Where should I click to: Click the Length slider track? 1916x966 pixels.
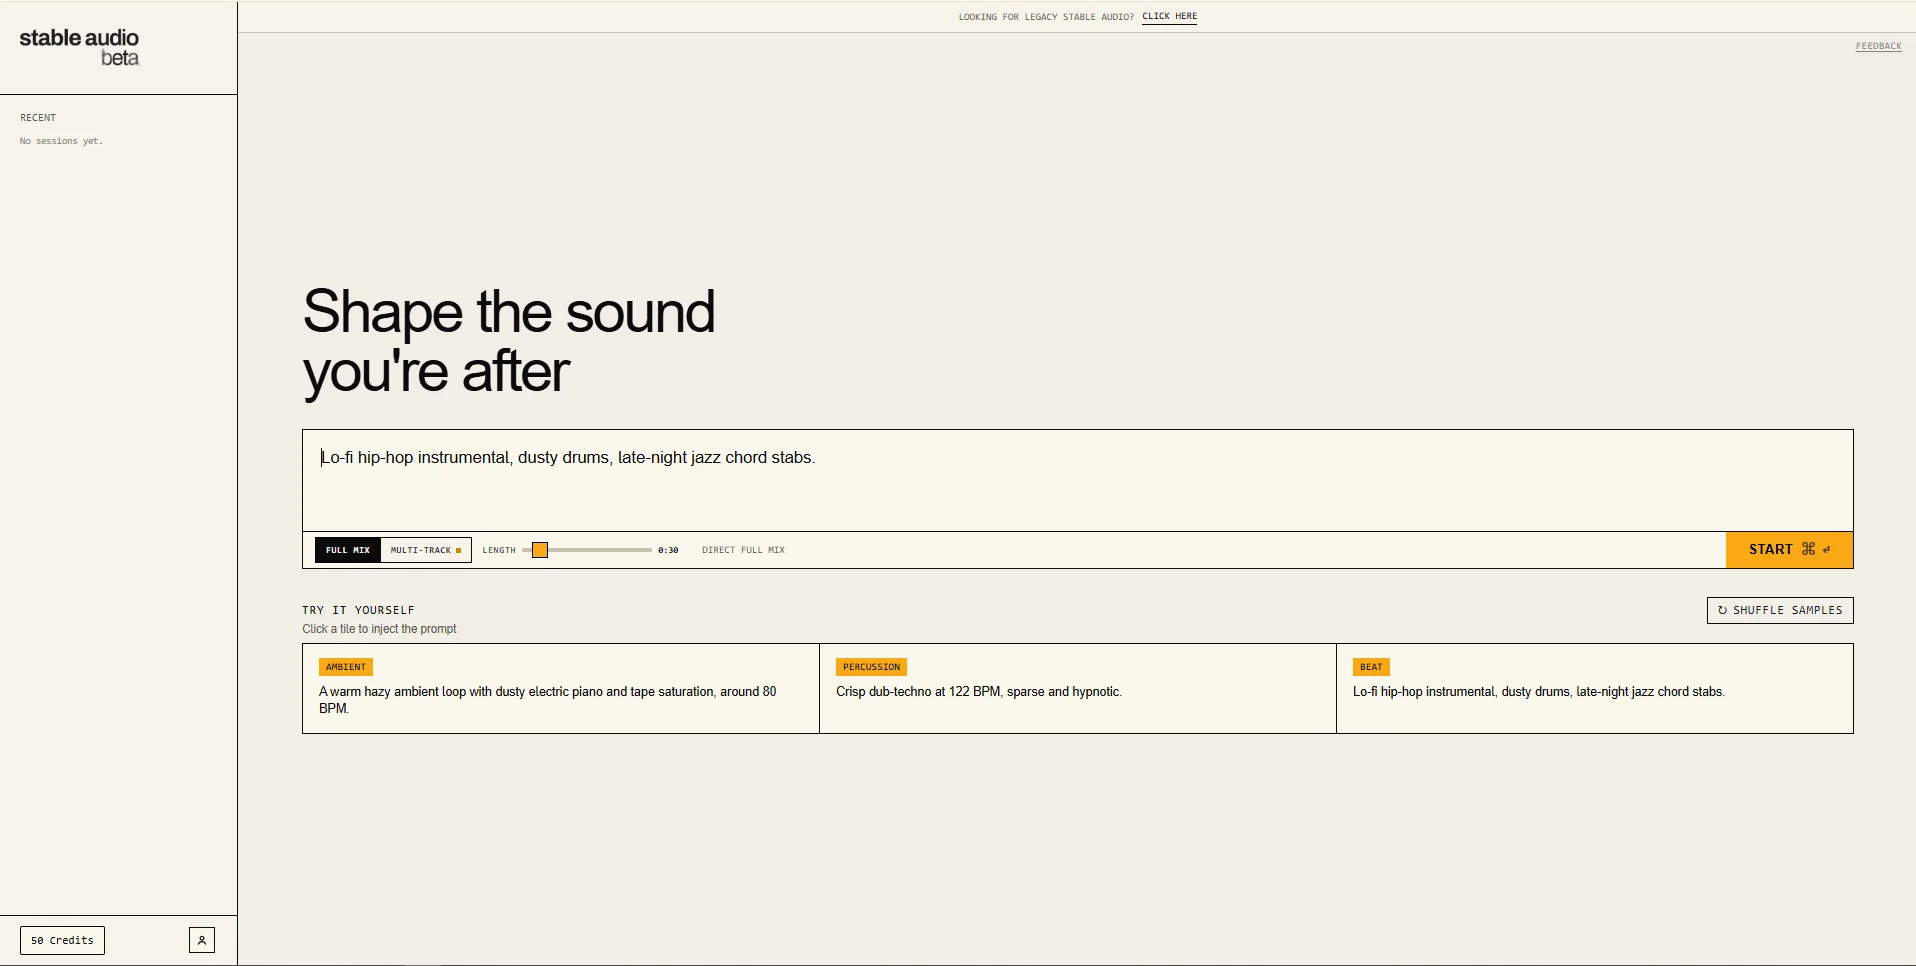pos(587,550)
